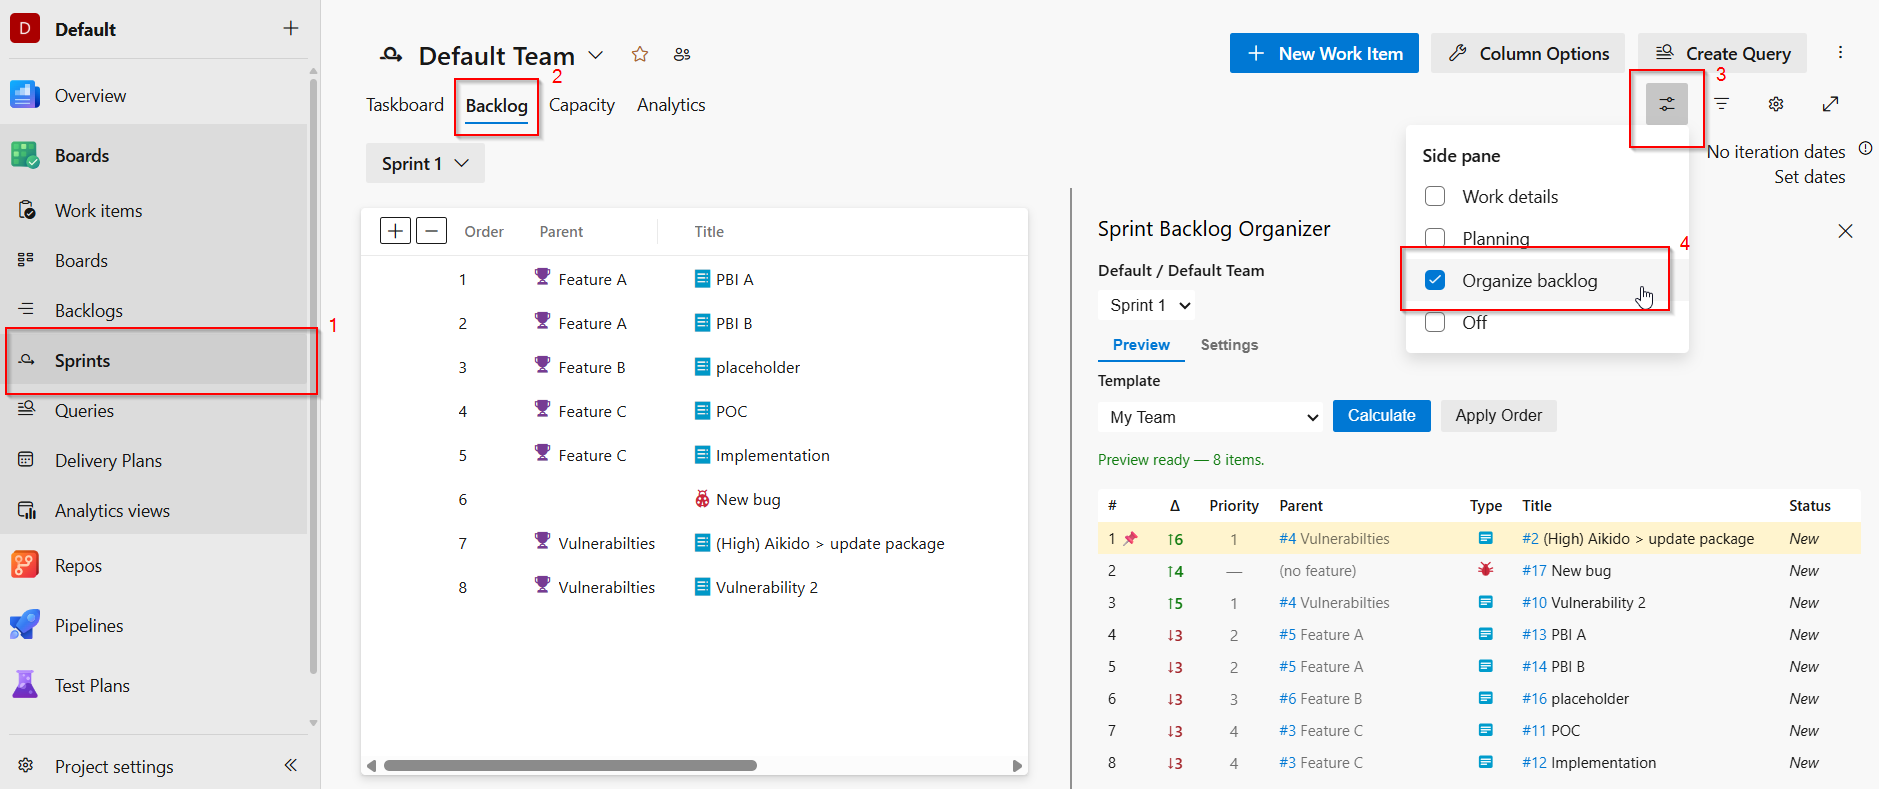The image size is (1879, 789).
Task: Click the Title column header in backlog
Action: [x=709, y=231]
